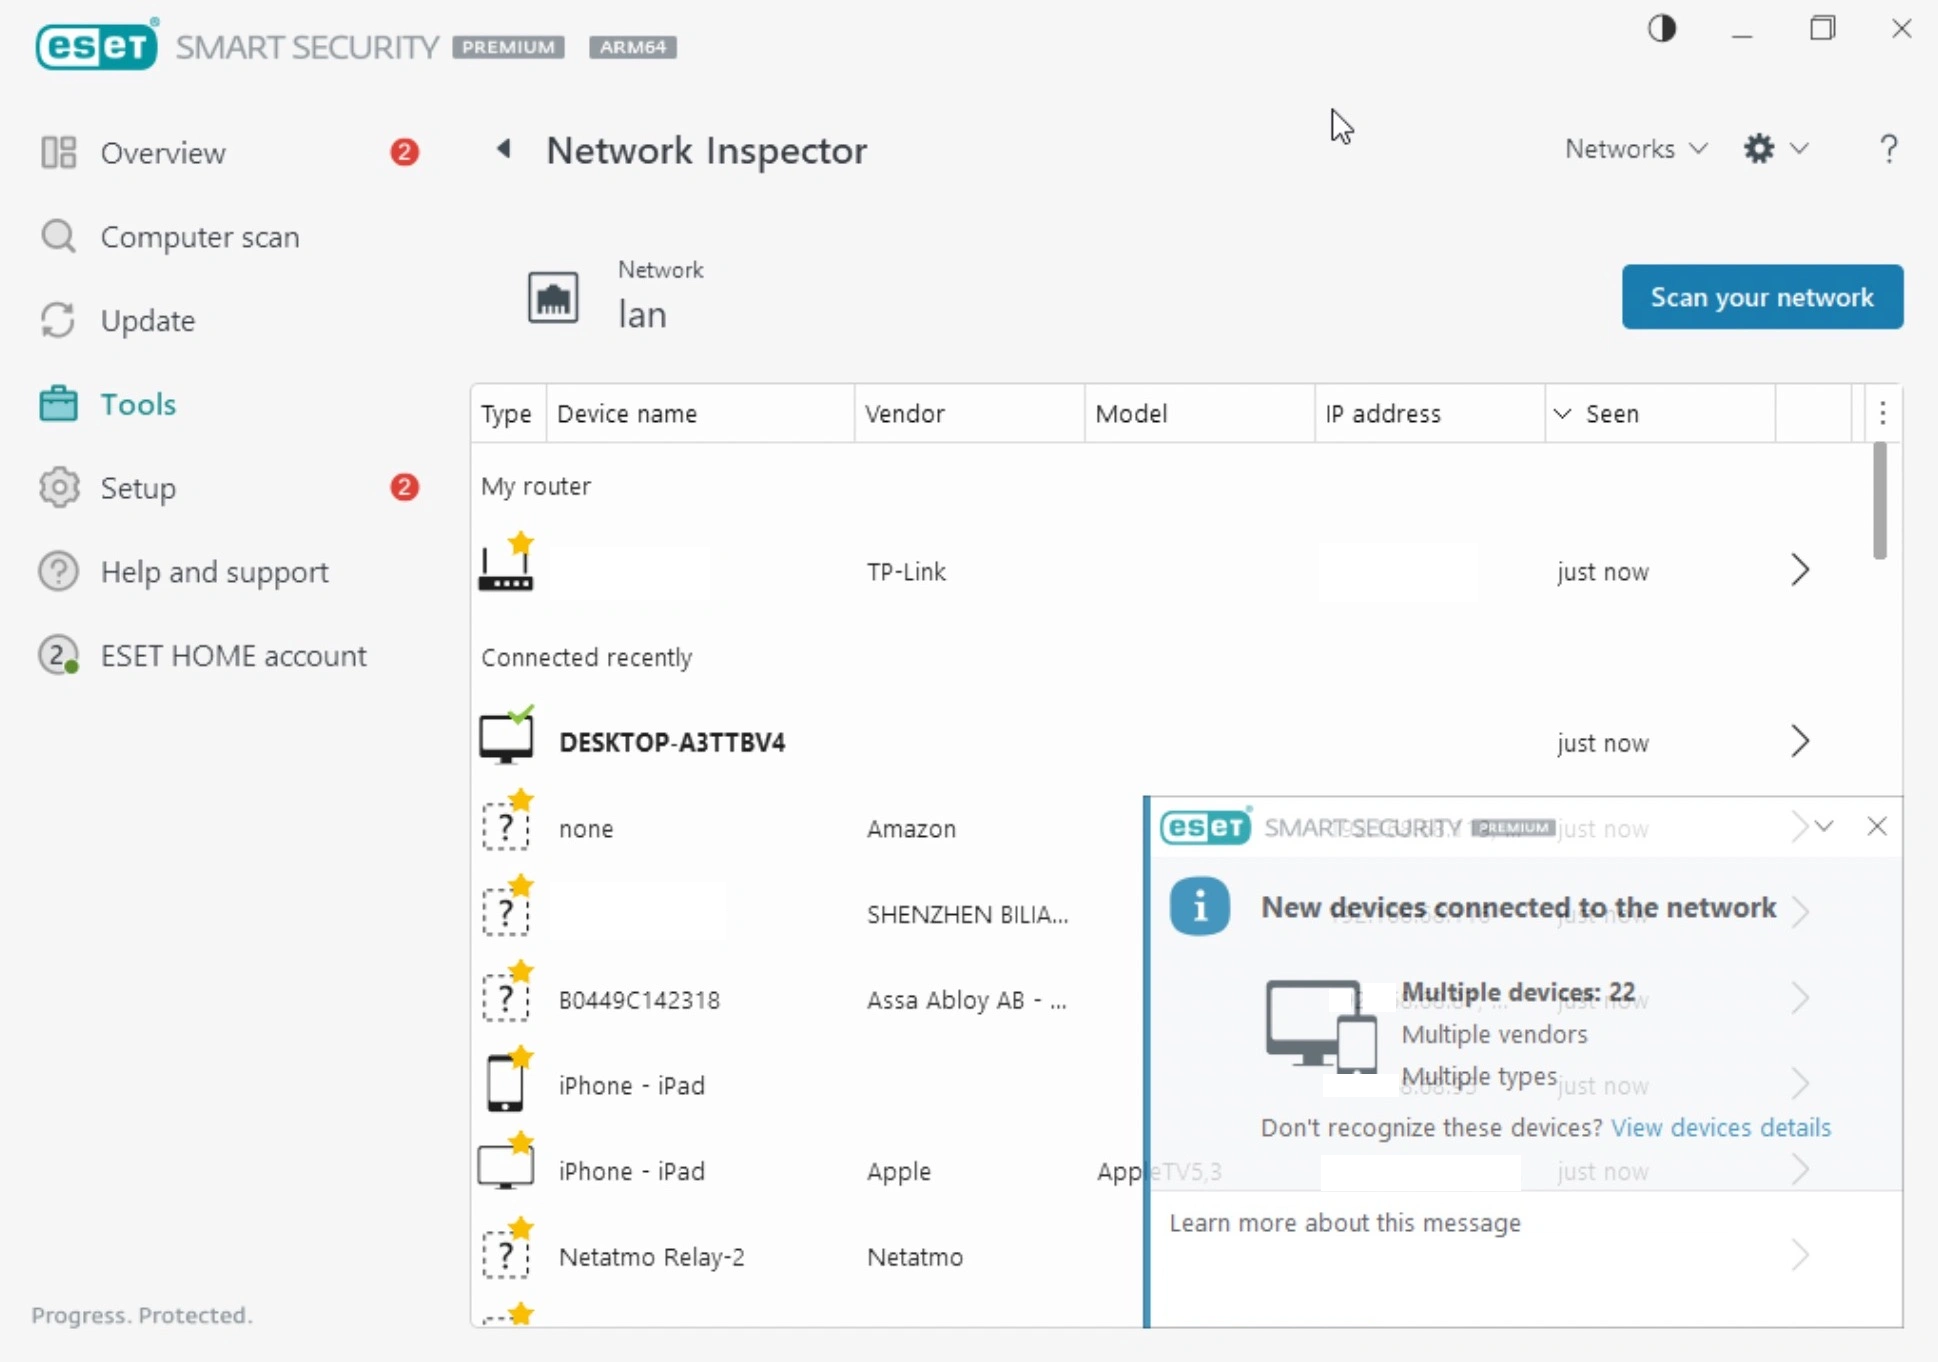This screenshot has height=1362, width=1938.
Task: Click the DESKTOP-A3TTBV4 computer icon
Action: tap(506, 737)
